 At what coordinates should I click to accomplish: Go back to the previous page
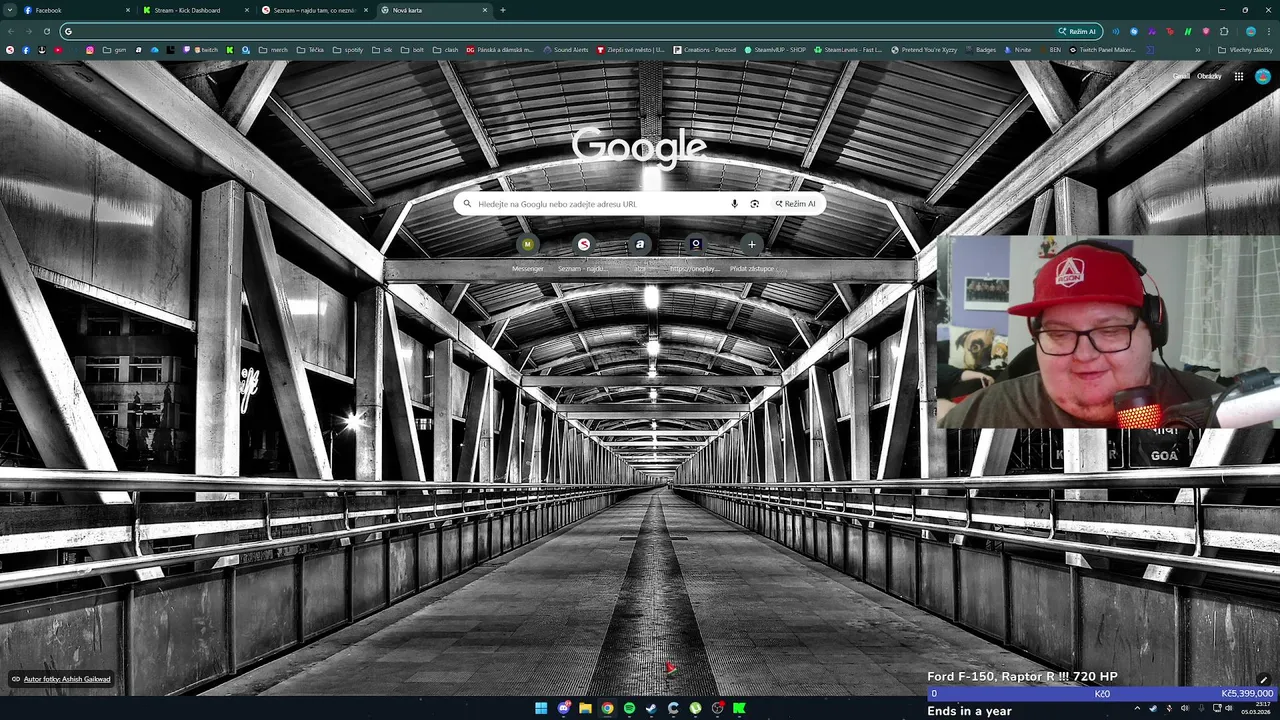[10, 31]
